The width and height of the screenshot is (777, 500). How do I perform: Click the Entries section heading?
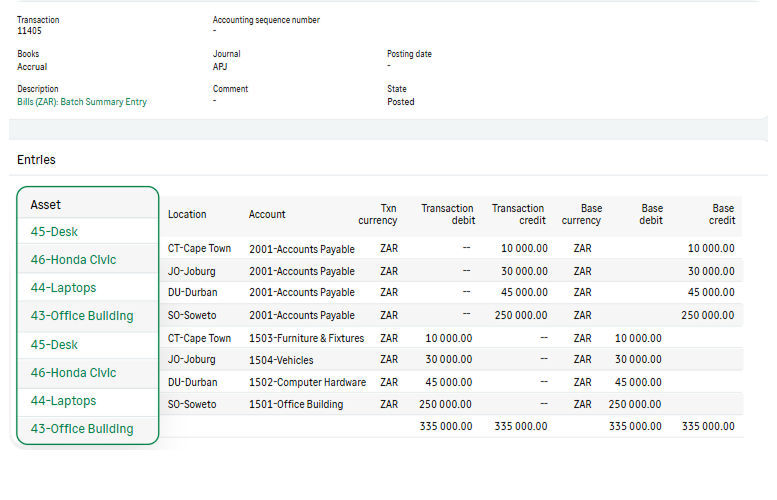[x=36, y=160]
